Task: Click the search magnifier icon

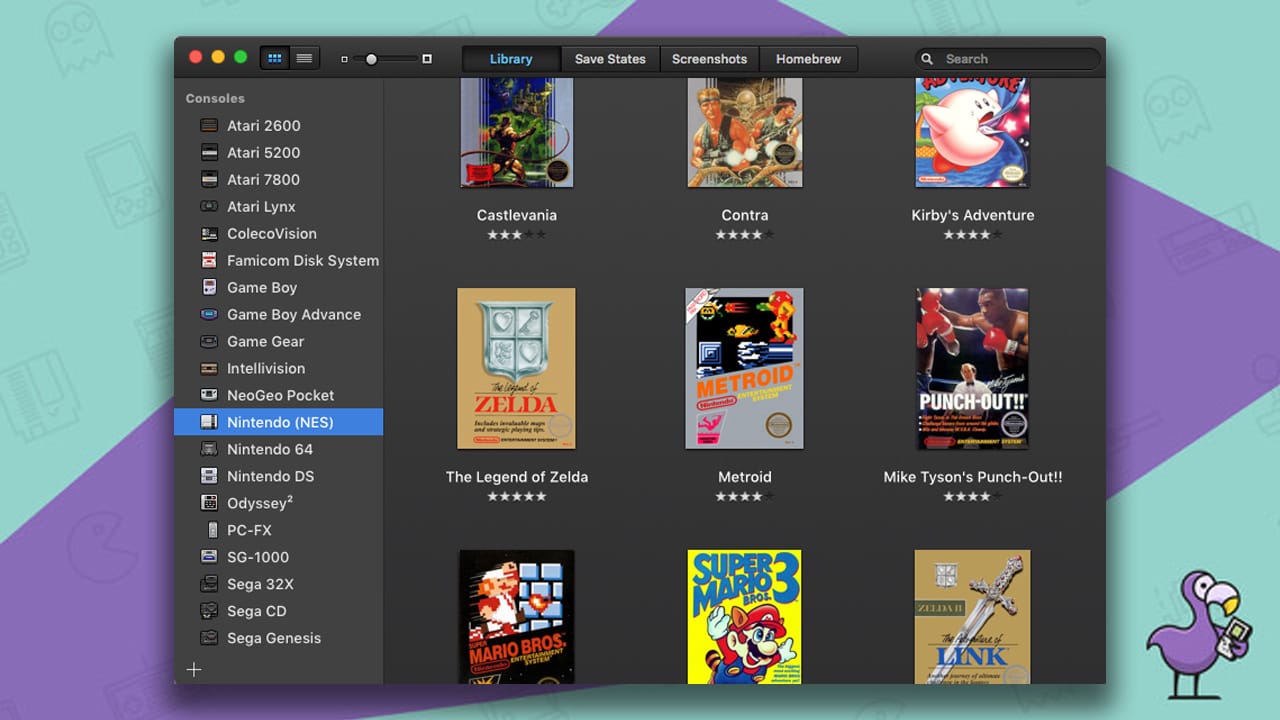Action: [x=927, y=59]
